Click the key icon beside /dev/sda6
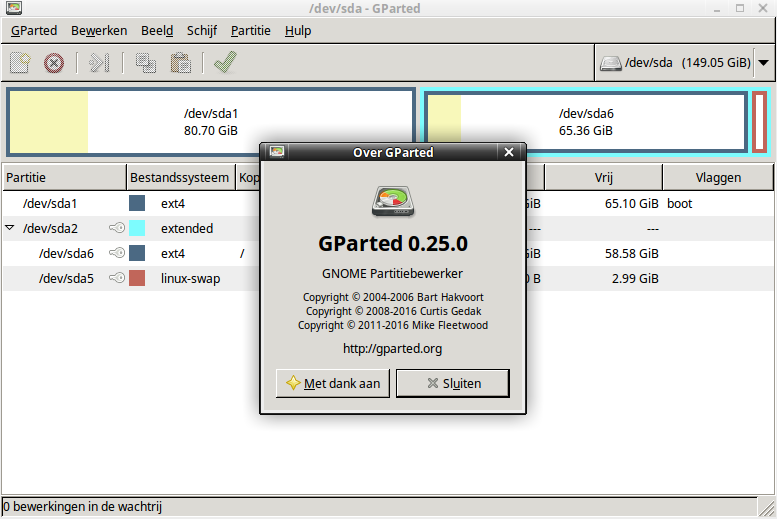Viewport: 777px width, 519px height. point(117,253)
